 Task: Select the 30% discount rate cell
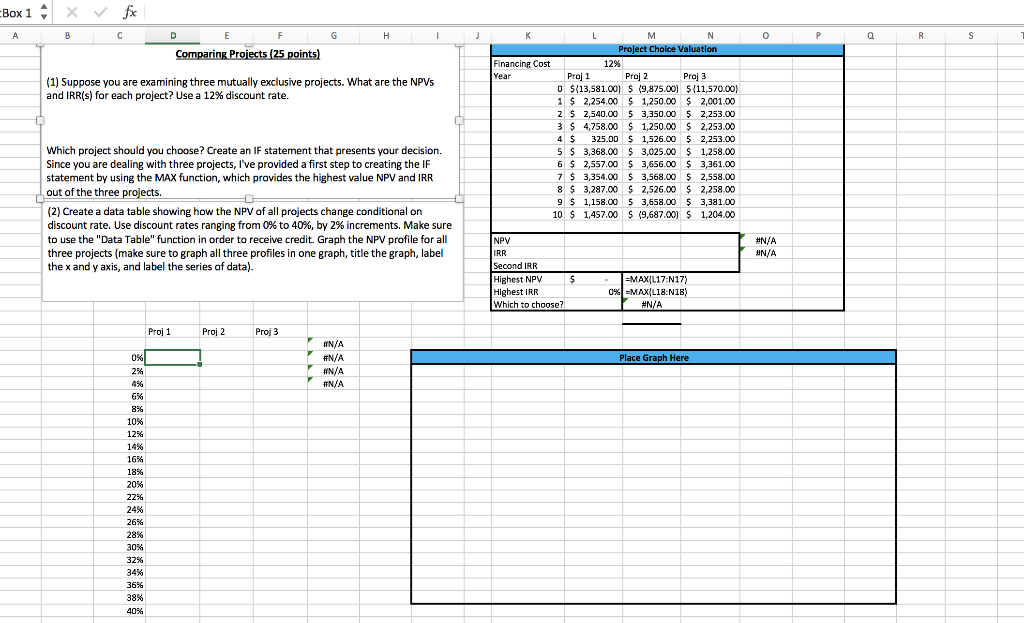tap(120, 547)
